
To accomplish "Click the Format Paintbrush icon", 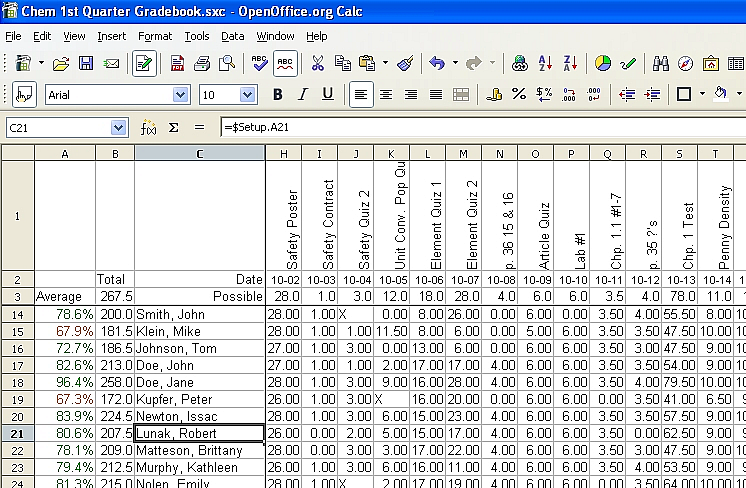I will pos(405,63).
